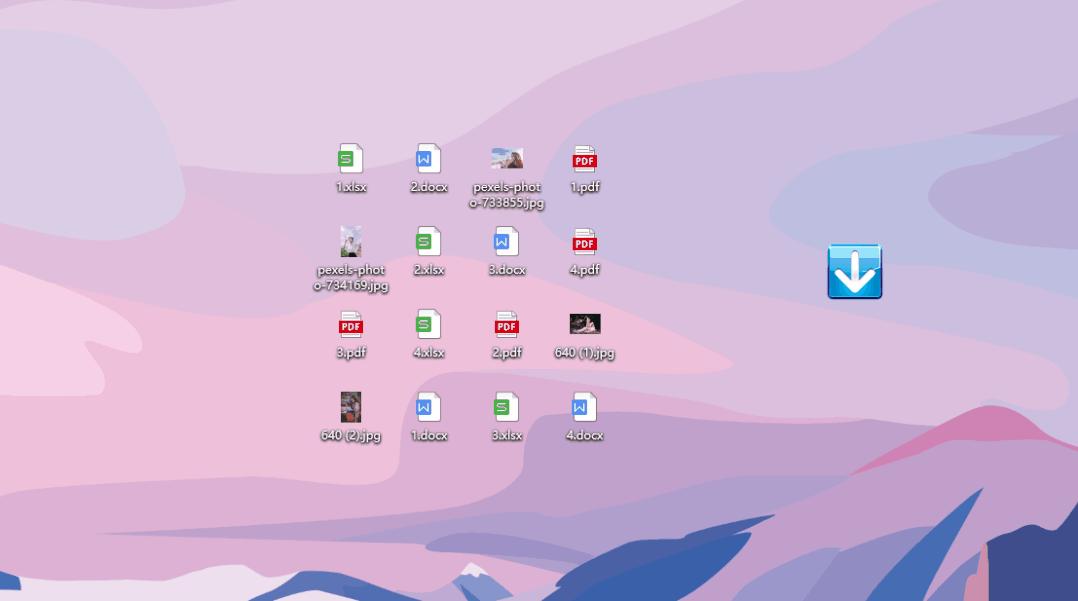Select the 3.docx Word document
Image resolution: width=1078 pixels, height=601 pixels.
[x=506, y=243]
